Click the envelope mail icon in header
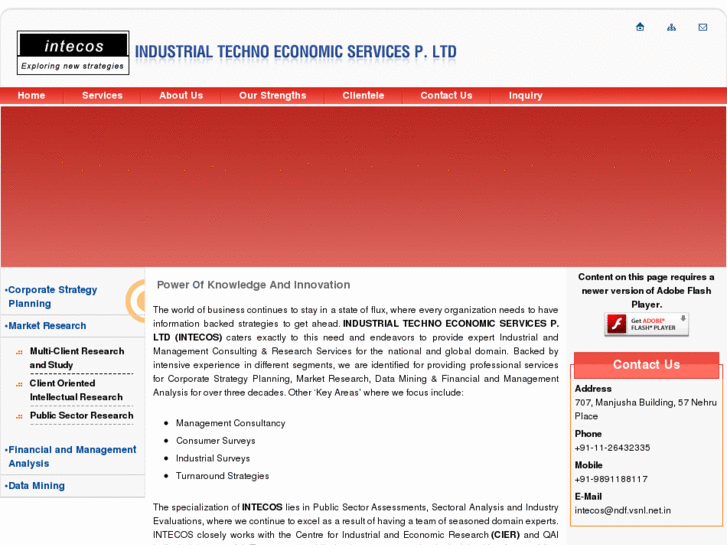This screenshot has width=727, height=545. click(703, 27)
